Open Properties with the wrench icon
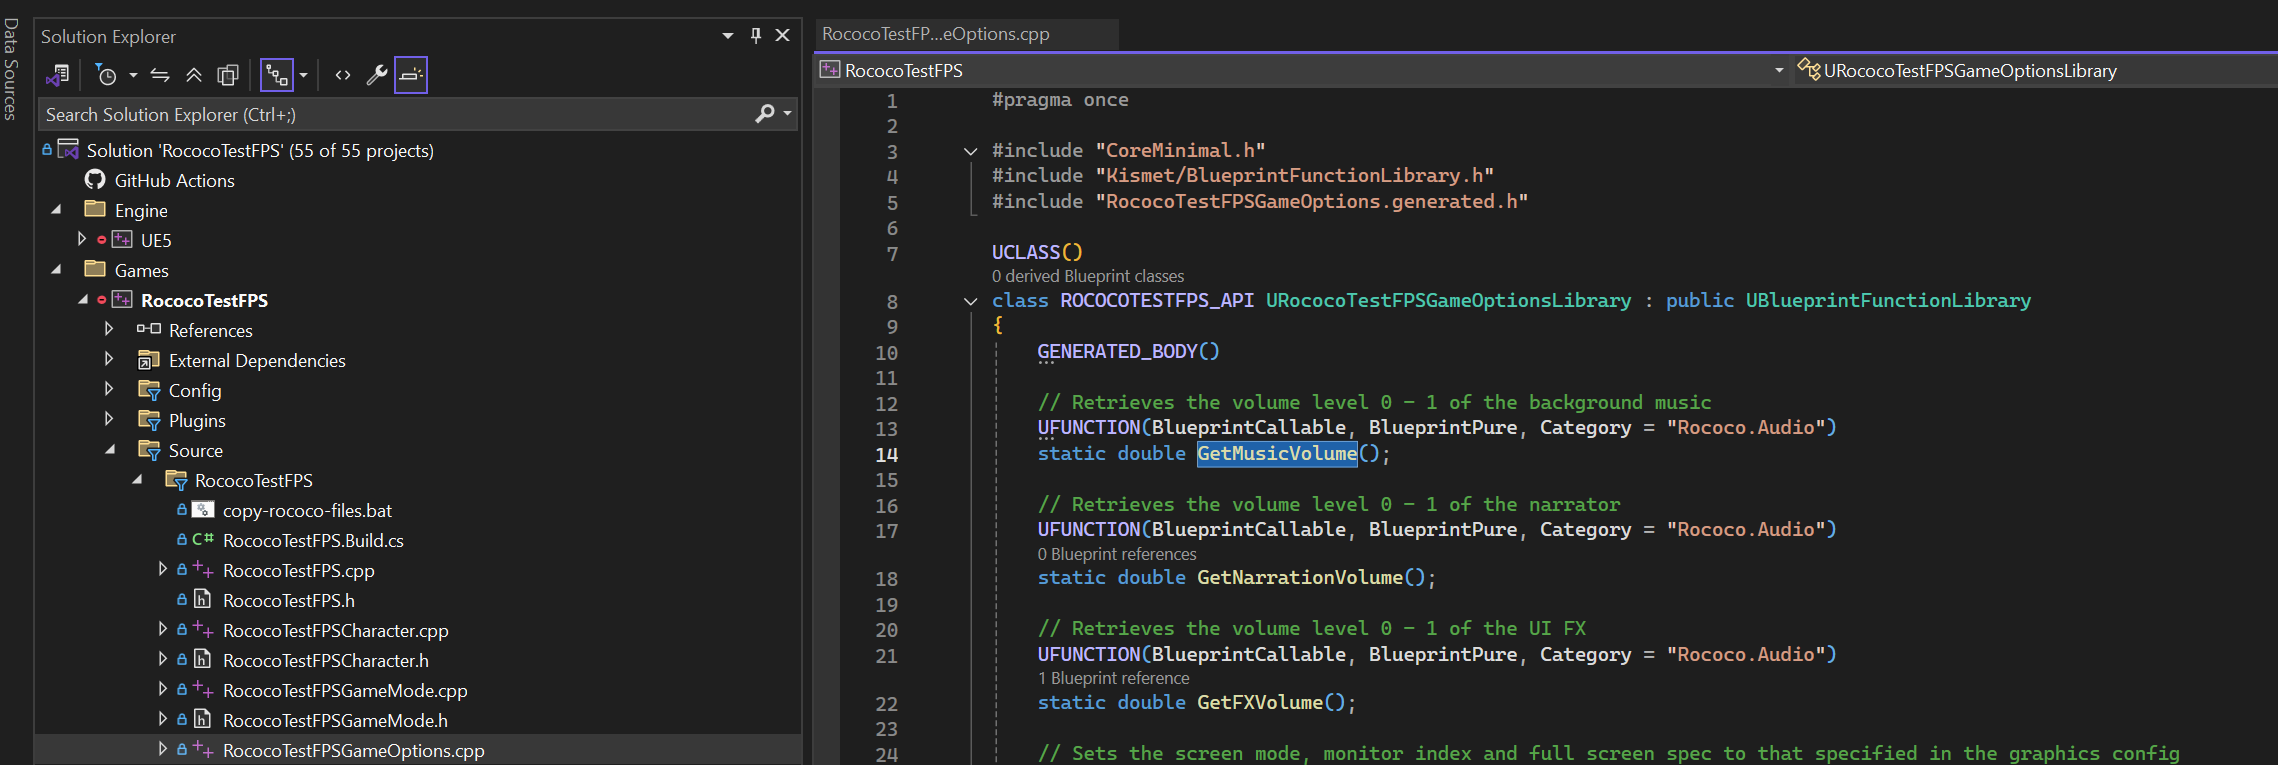Image resolution: width=2278 pixels, height=765 pixels. [377, 75]
